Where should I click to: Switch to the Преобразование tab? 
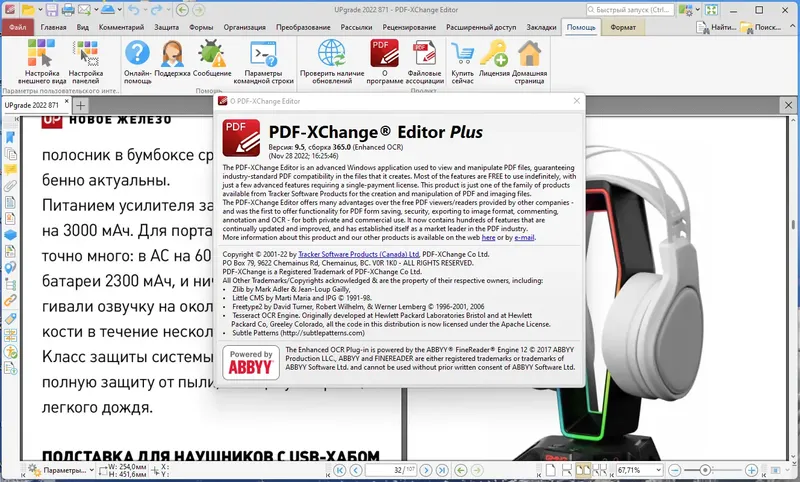click(x=303, y=27)
